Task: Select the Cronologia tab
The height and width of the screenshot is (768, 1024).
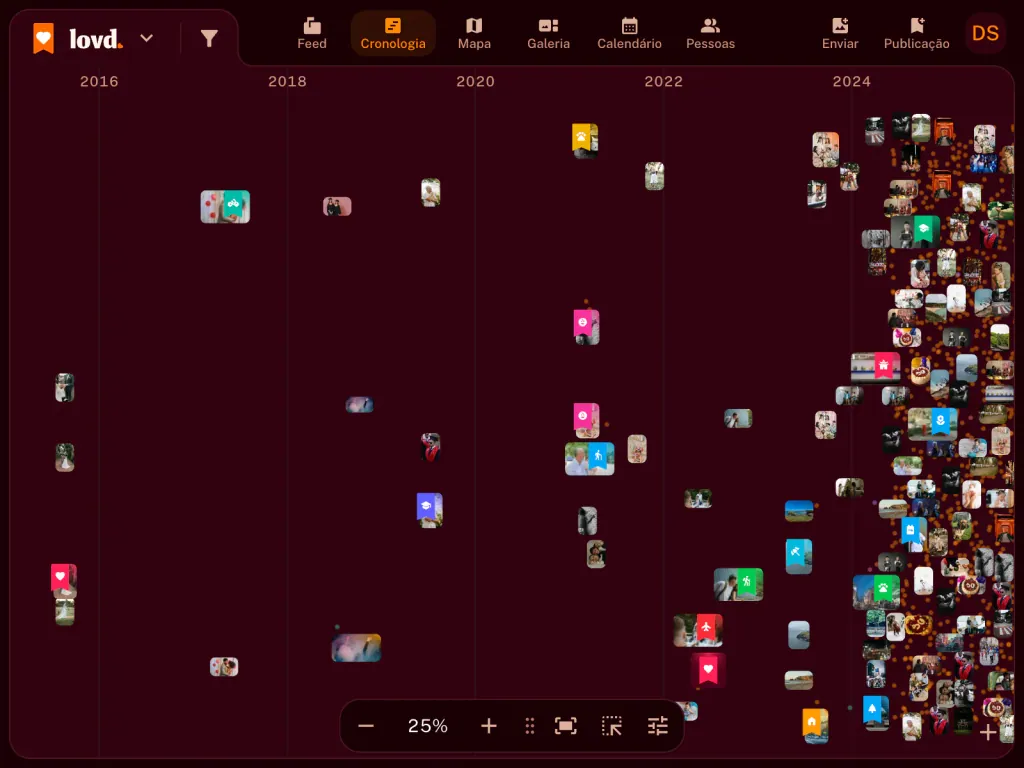Action: click(x=393, y=34)
